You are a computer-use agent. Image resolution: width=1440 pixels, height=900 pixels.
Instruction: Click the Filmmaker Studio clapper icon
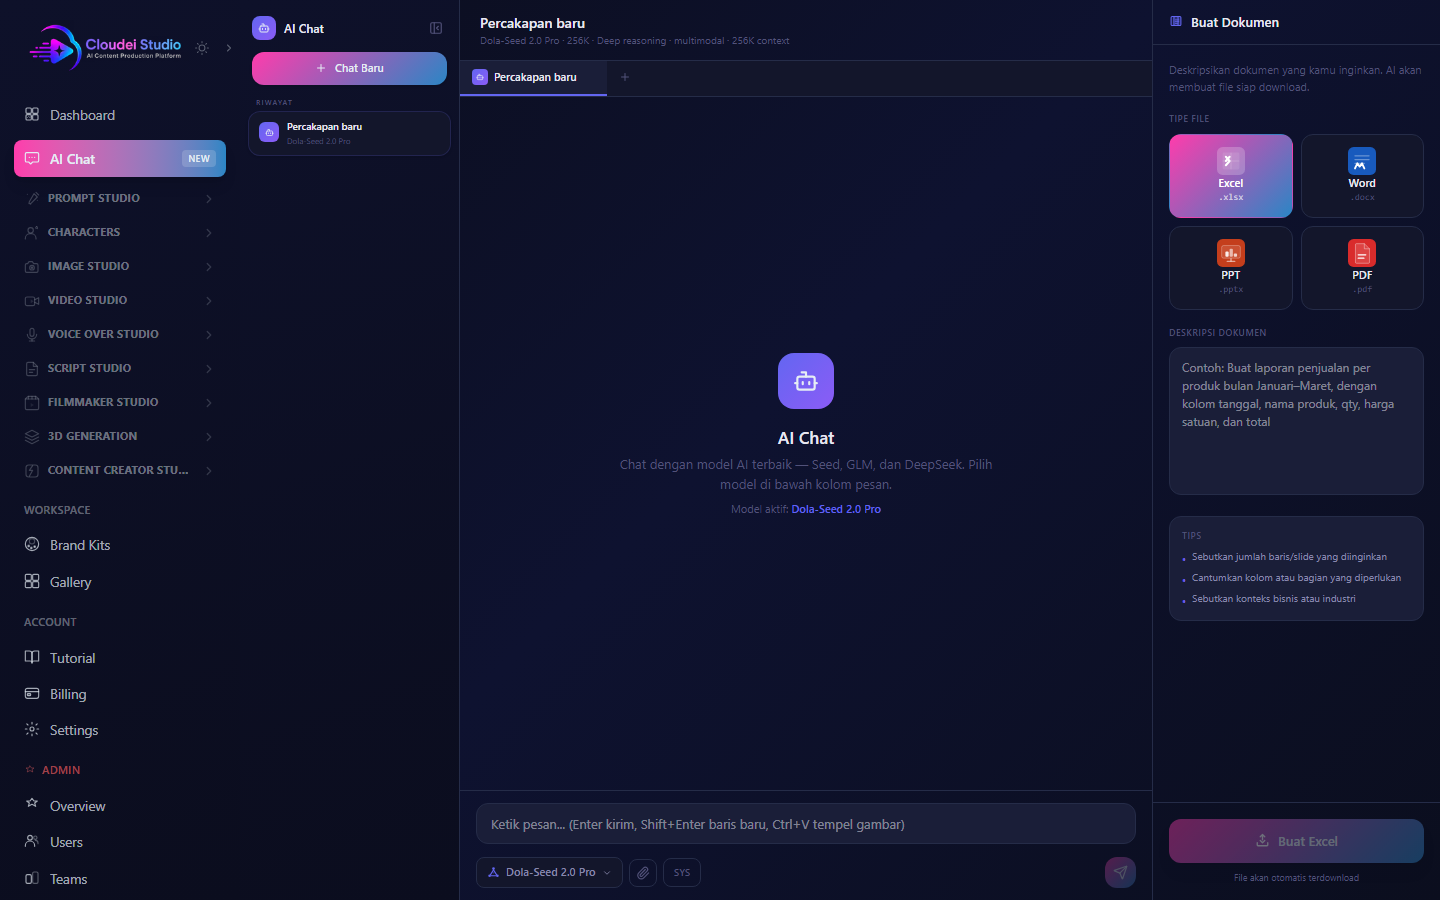pyautogui.click(x=32, y=402)
